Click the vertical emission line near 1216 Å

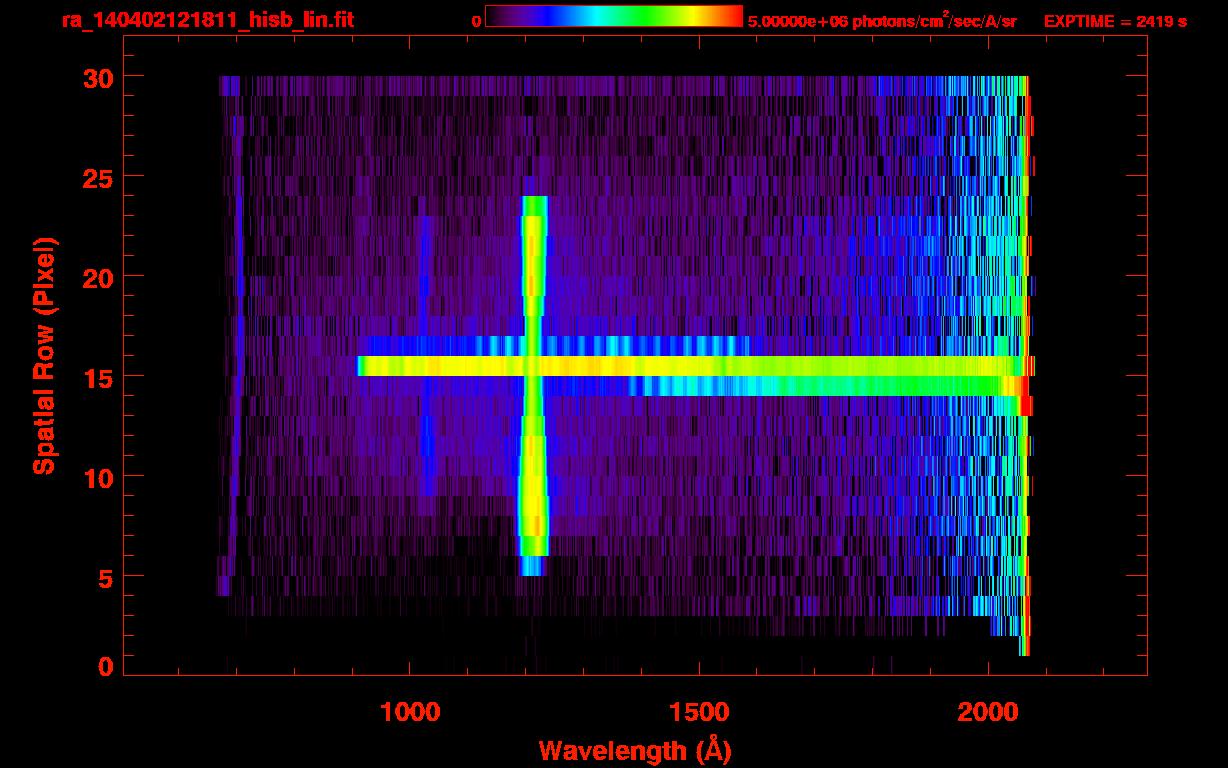click(533, 386)
